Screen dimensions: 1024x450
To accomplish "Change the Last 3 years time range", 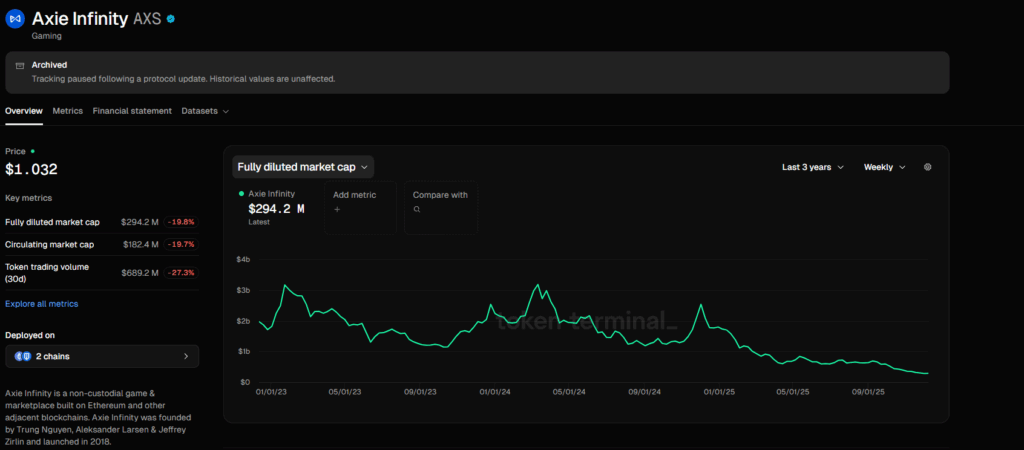I will coord(813,167).
